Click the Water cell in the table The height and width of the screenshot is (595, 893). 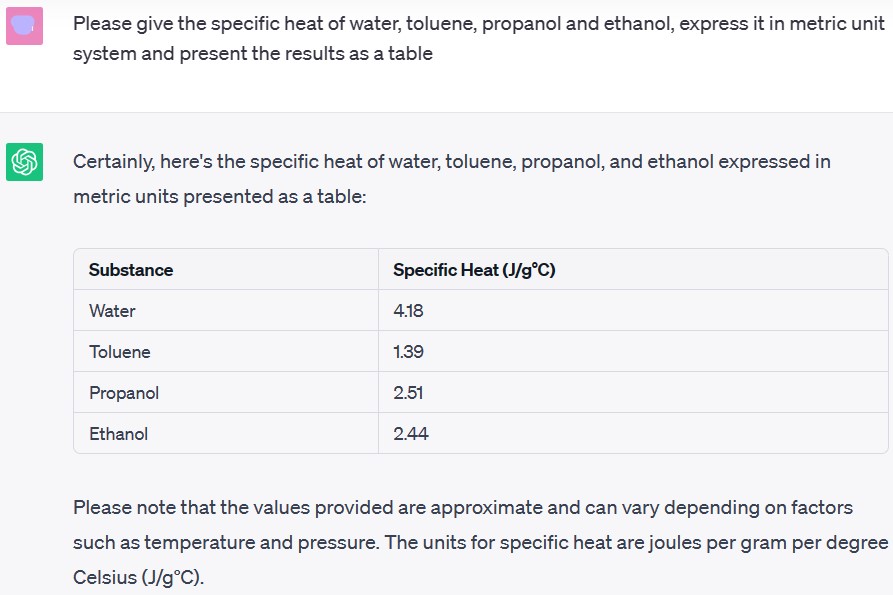pos(112,311)
